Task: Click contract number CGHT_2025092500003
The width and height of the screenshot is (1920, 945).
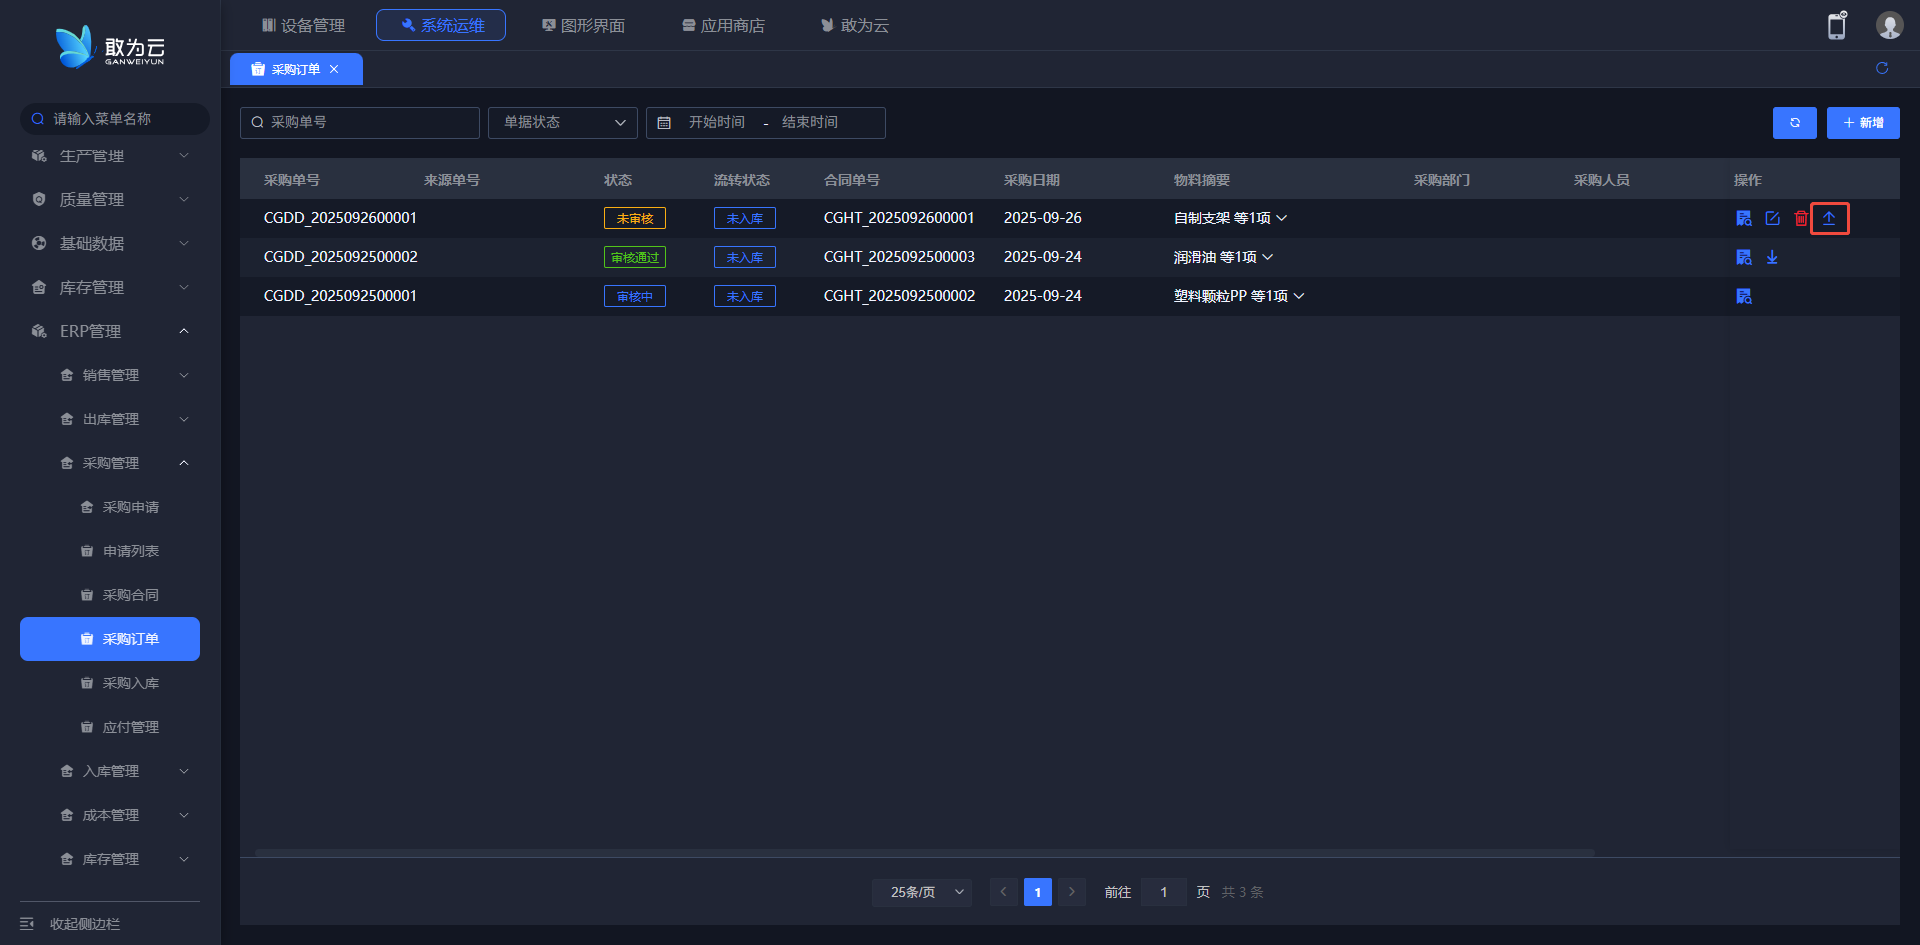Action: (x=899, y=257)
